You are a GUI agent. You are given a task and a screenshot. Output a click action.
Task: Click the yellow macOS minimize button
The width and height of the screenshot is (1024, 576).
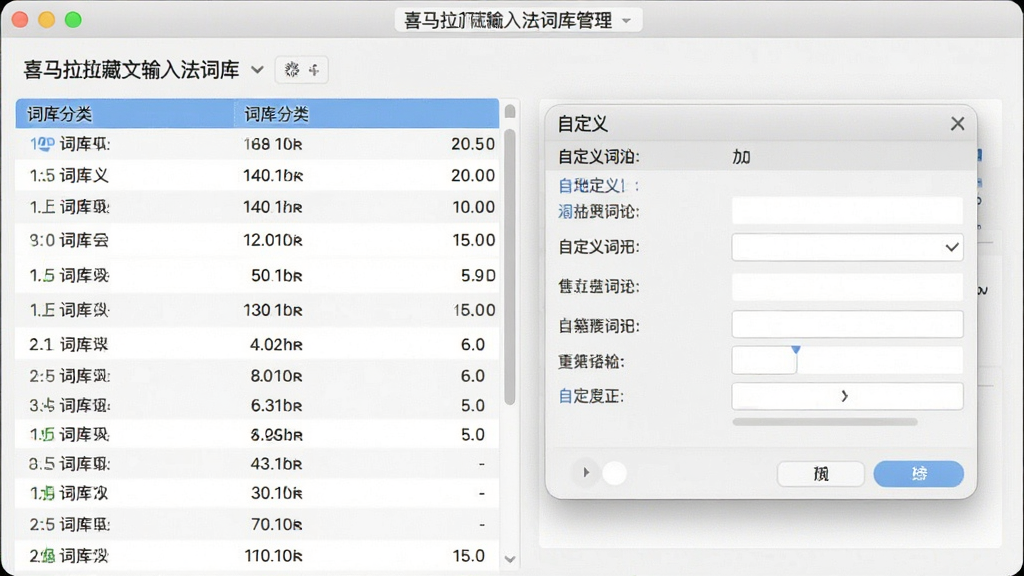(46, 20)
